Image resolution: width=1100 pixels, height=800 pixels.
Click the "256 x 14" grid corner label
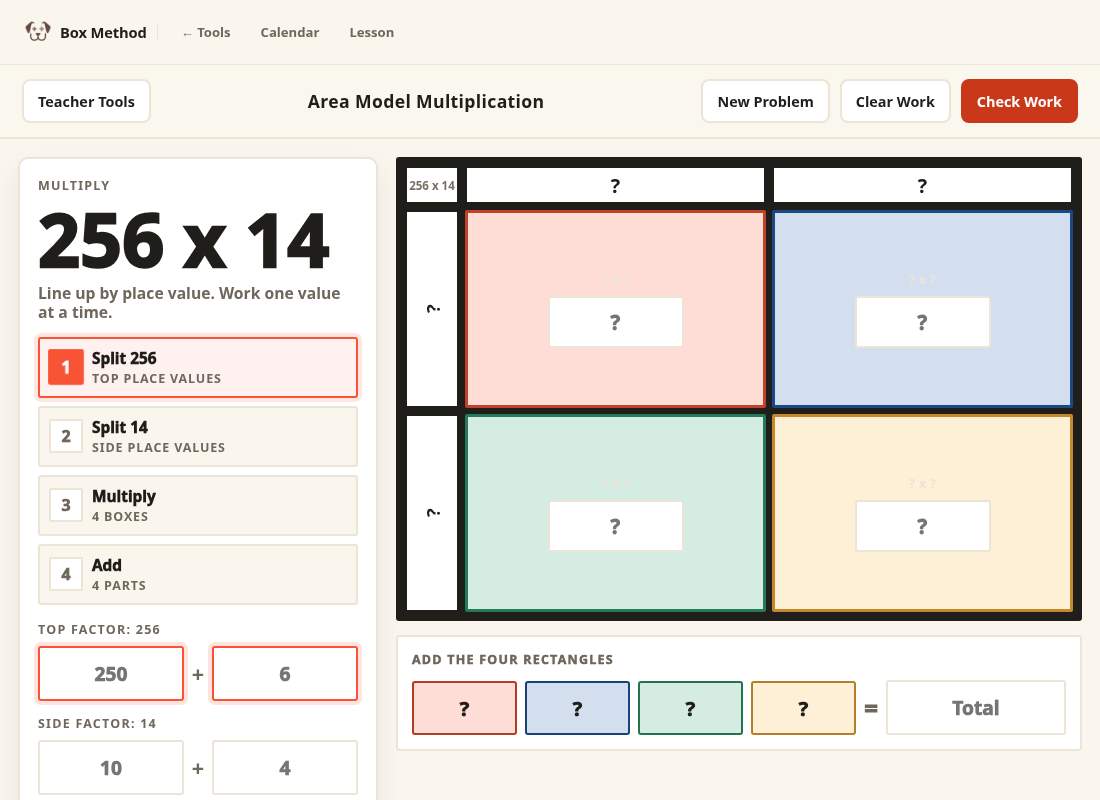[x=432, y=185]
